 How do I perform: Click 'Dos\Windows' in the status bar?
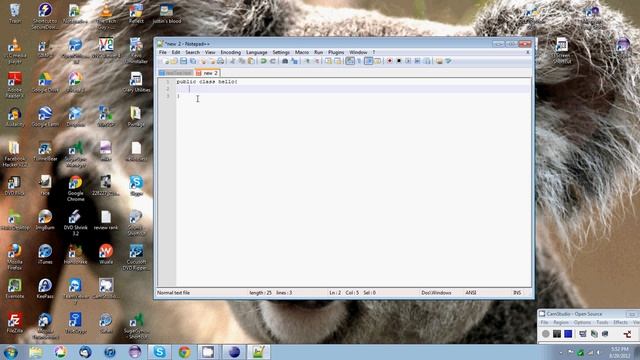pos(436,293)
